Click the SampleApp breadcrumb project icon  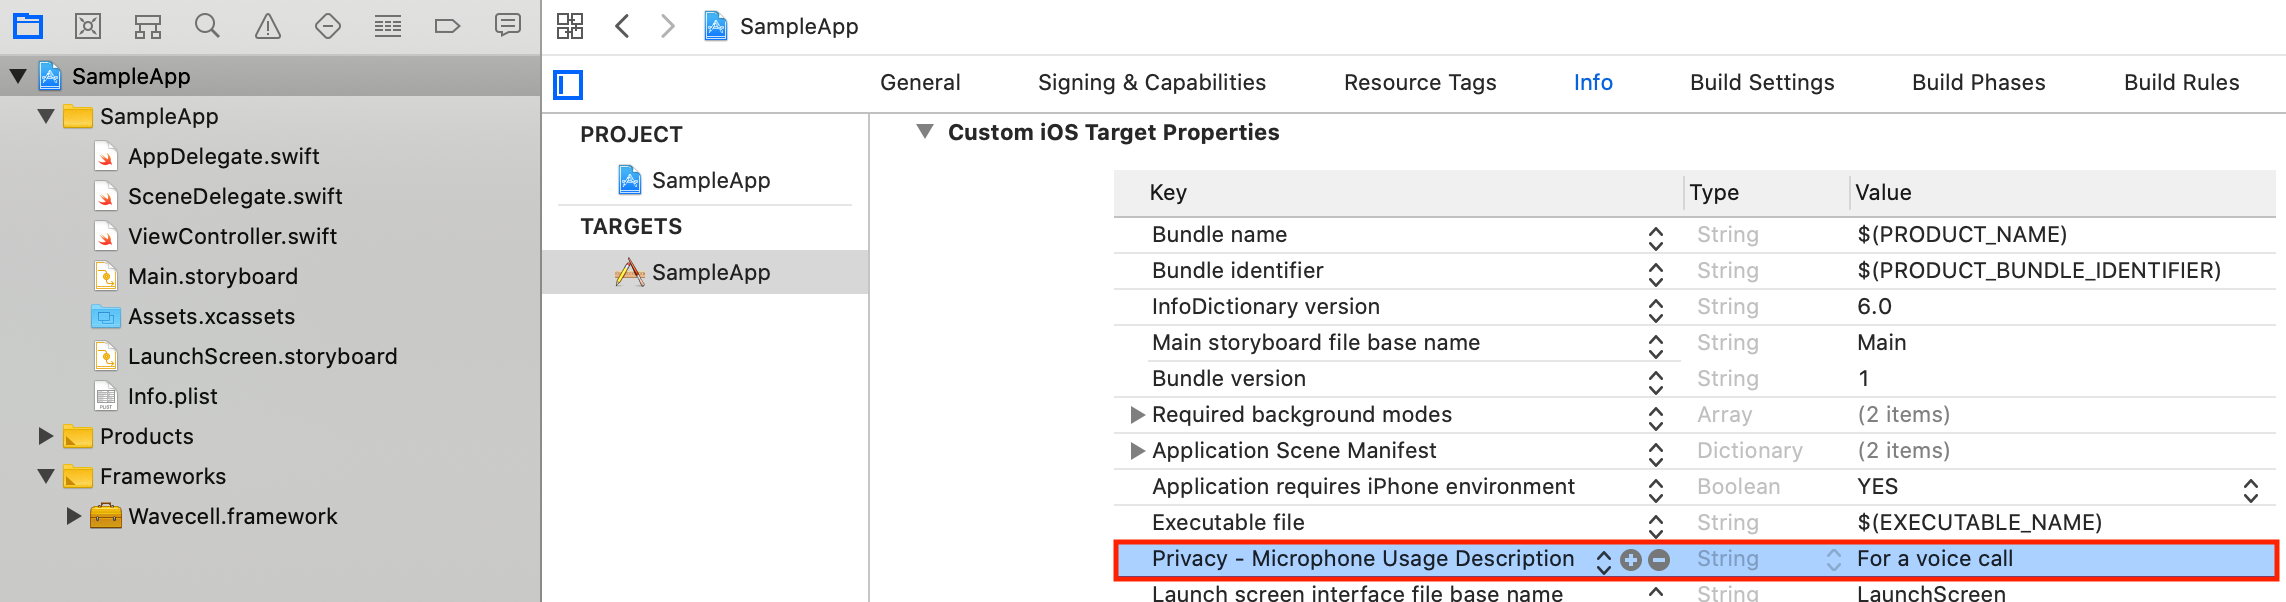tap(716, 26)
